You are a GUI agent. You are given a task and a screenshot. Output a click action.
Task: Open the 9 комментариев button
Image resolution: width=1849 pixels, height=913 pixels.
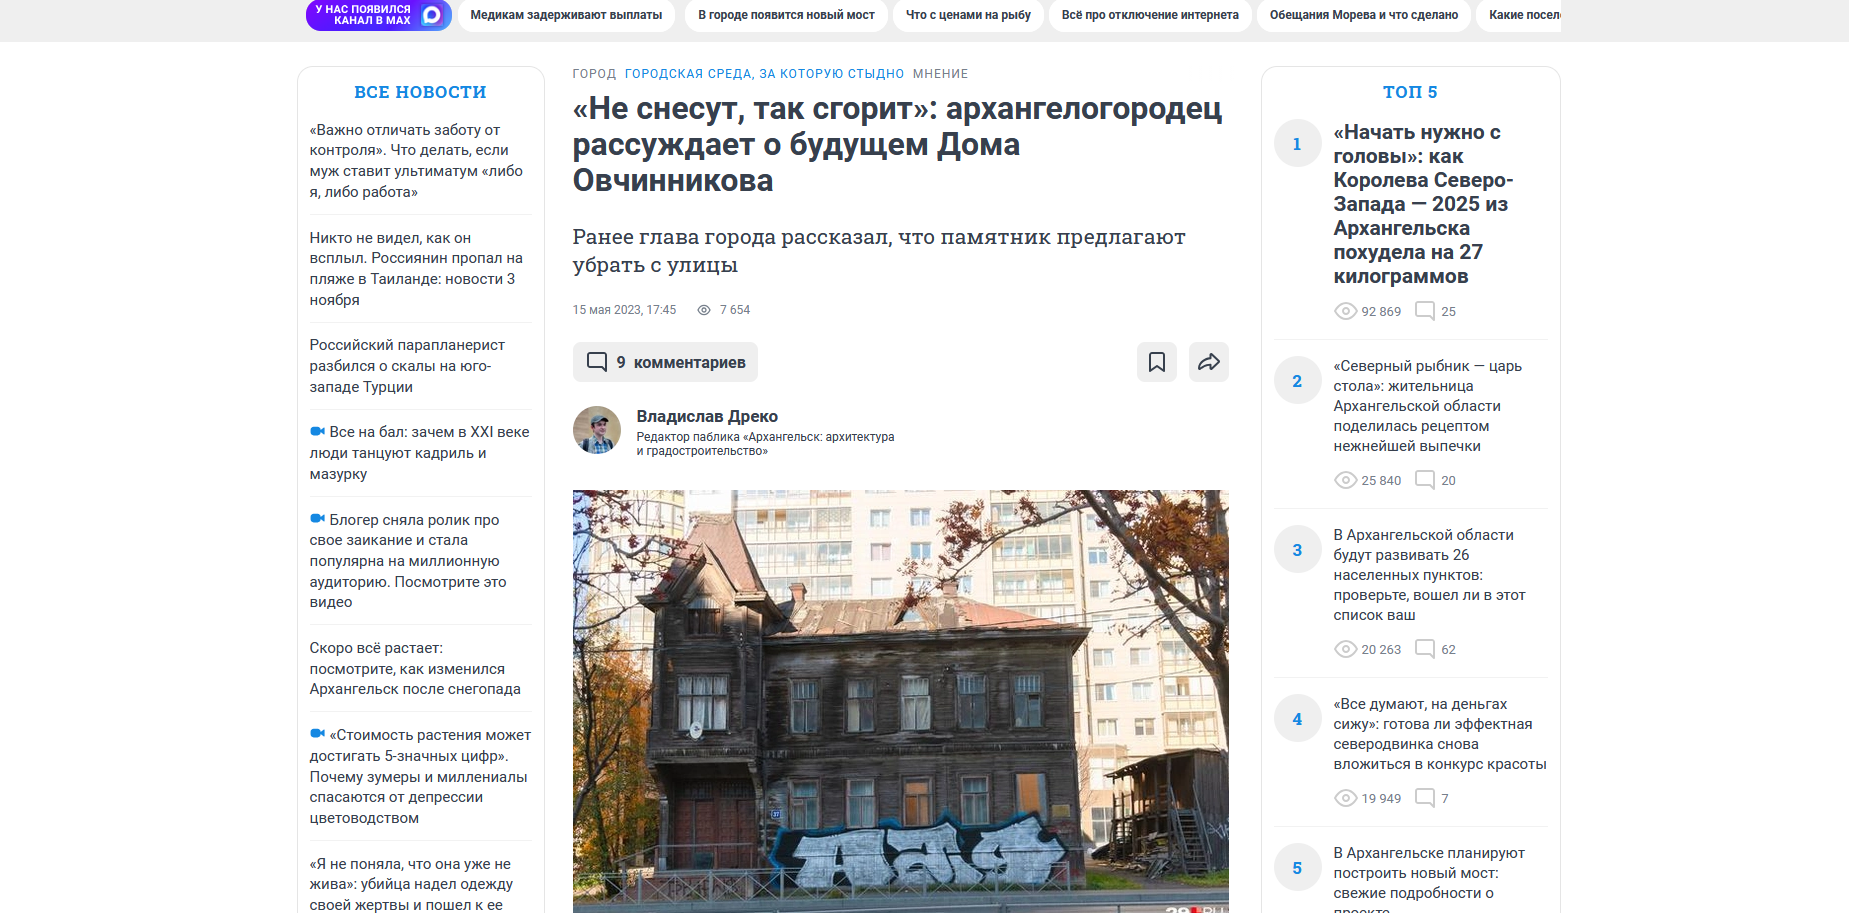(x=665, y=362)
